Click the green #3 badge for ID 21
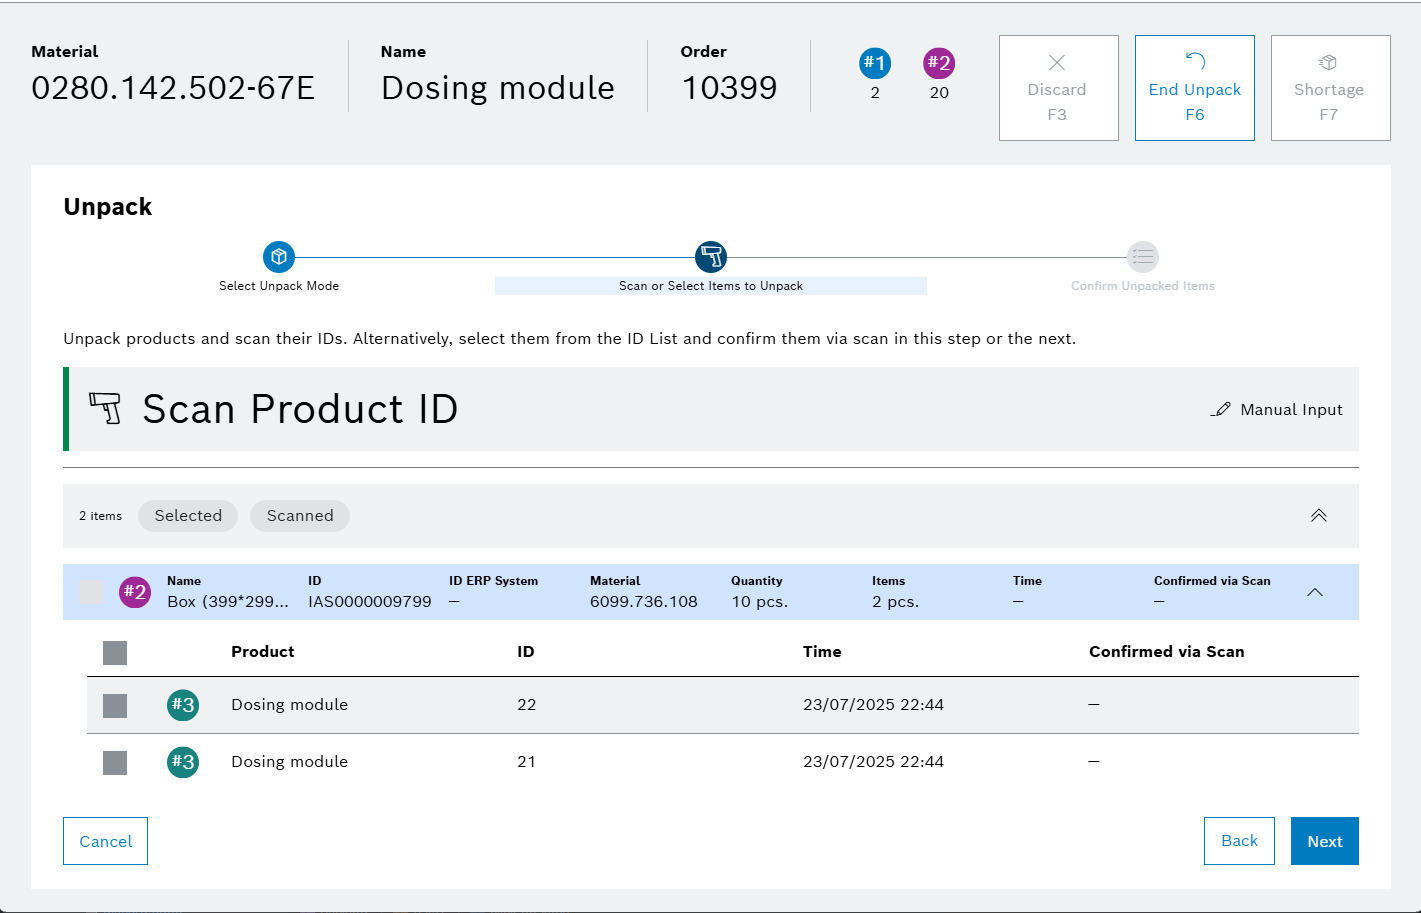The height and width of the screenshot is (913, 1421). (x=182, y=762)
